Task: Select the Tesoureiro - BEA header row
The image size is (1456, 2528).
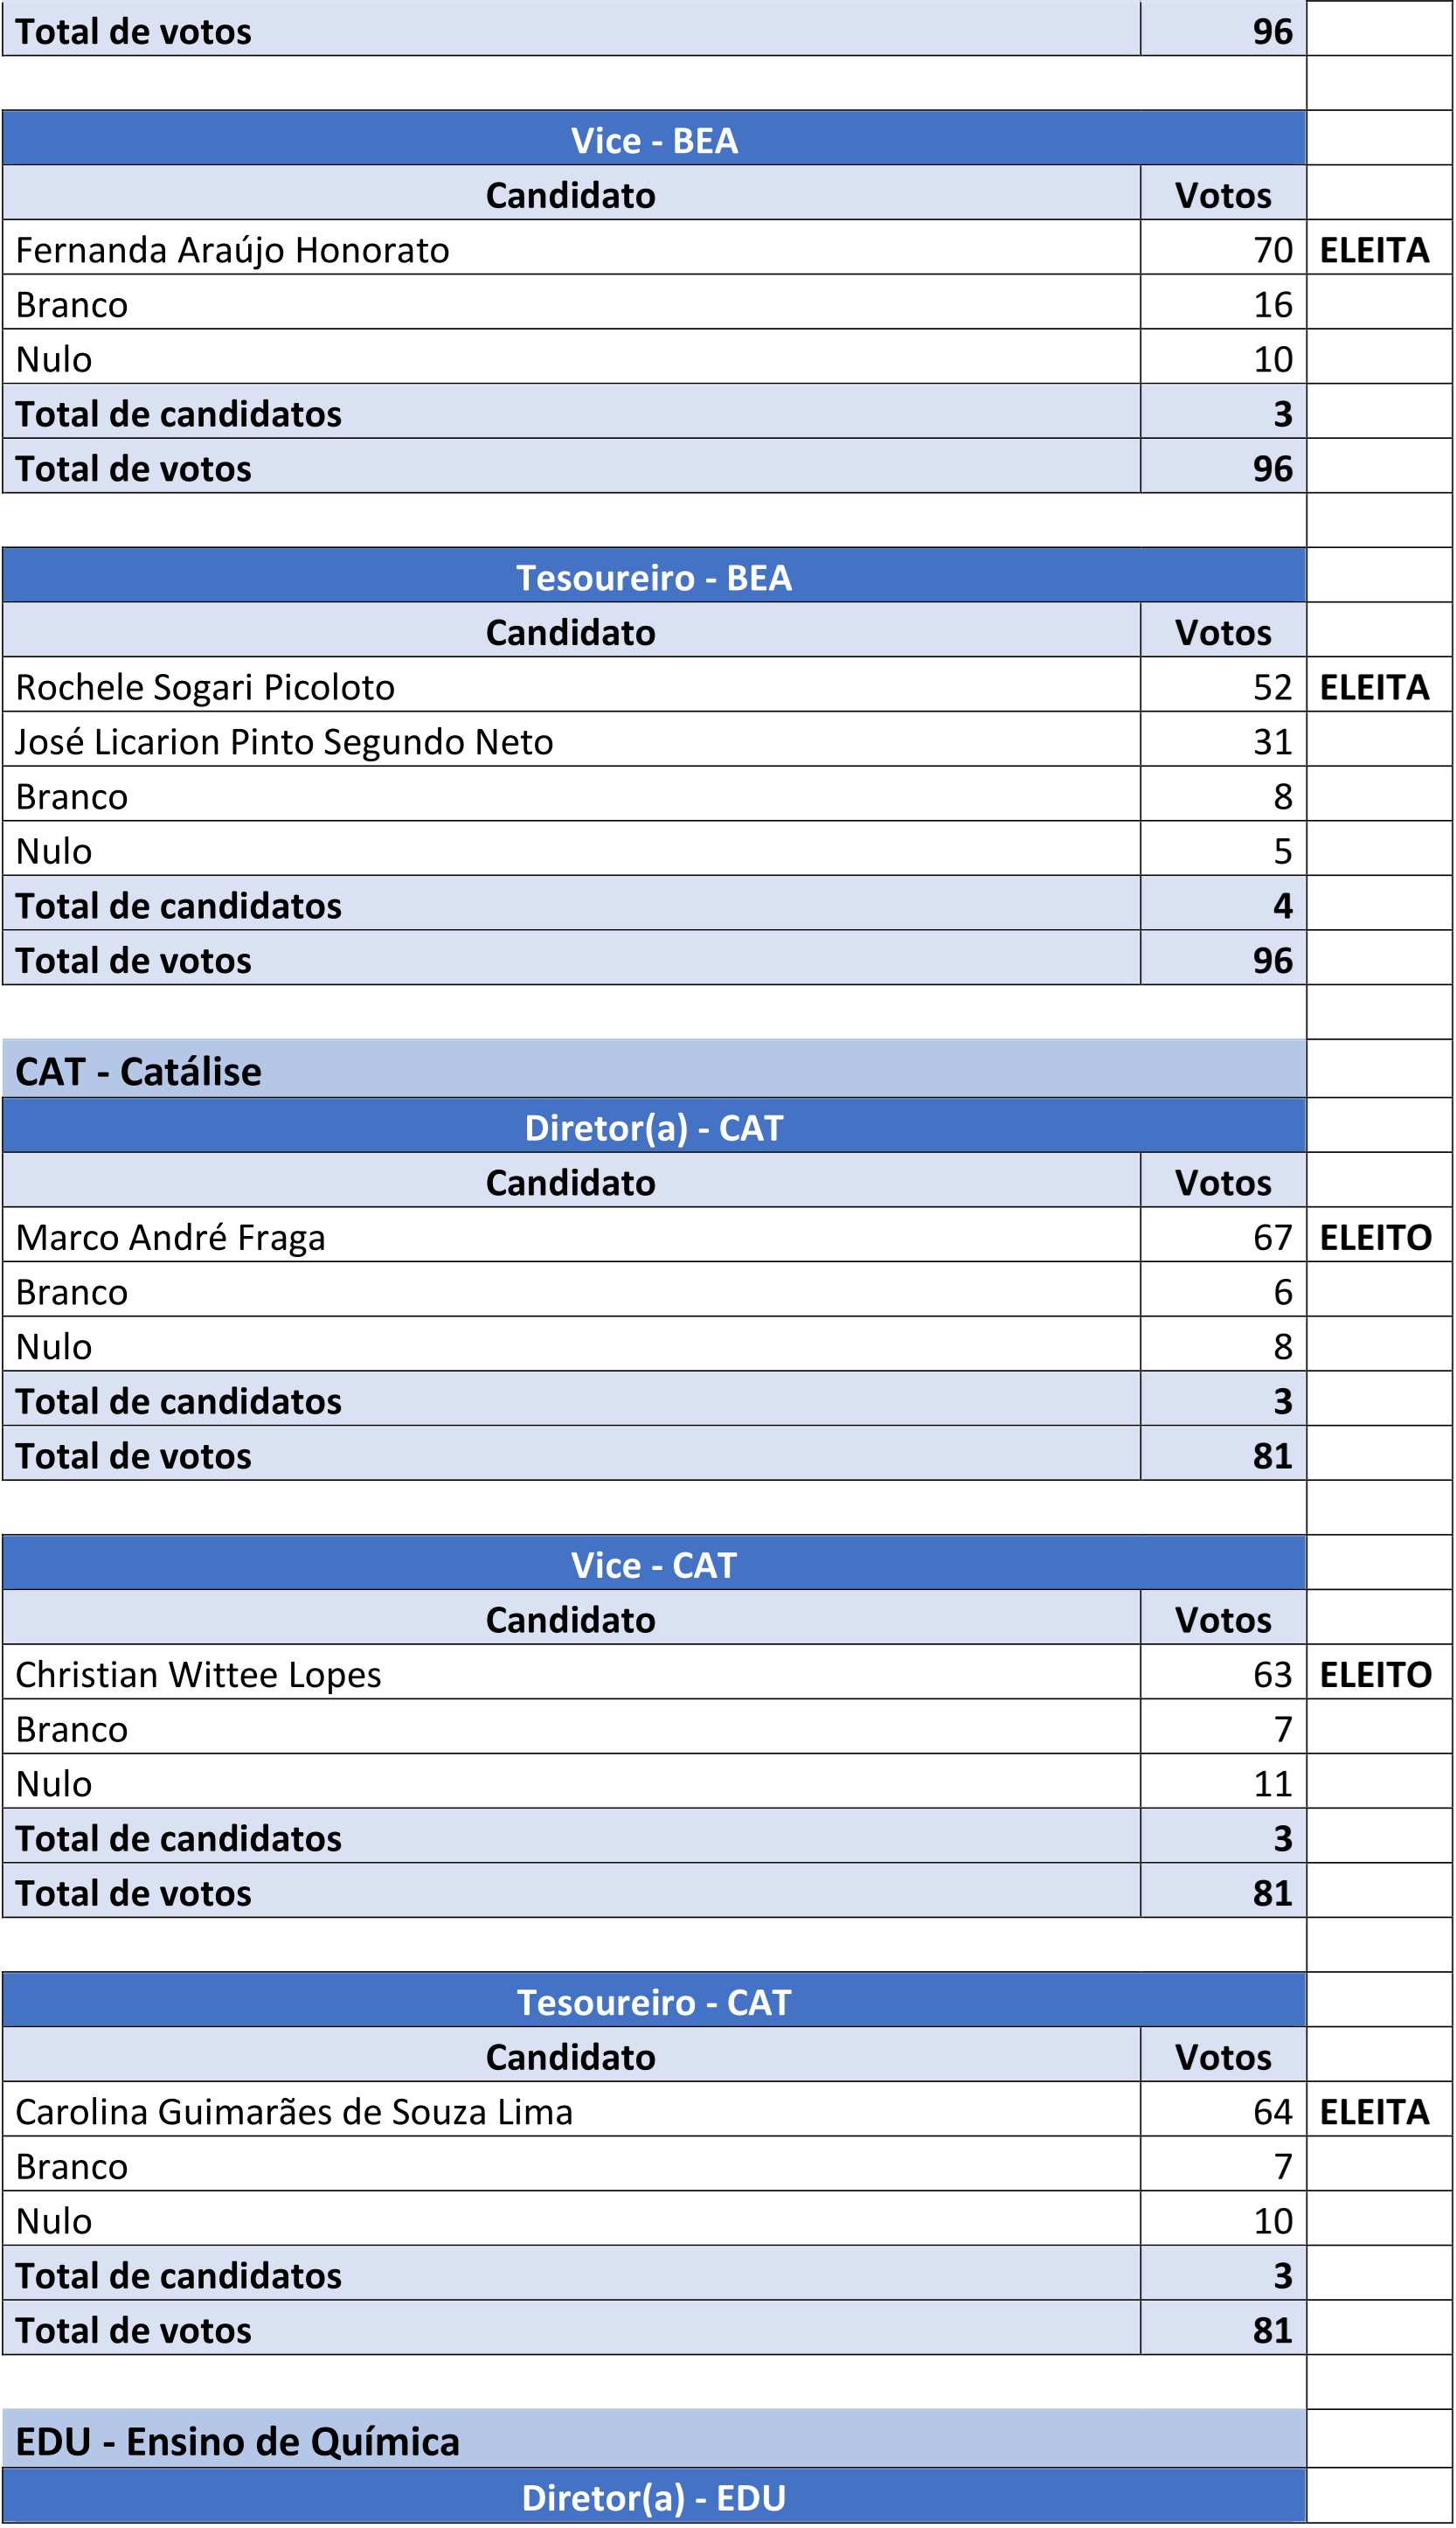Action: tap(654, 577)
